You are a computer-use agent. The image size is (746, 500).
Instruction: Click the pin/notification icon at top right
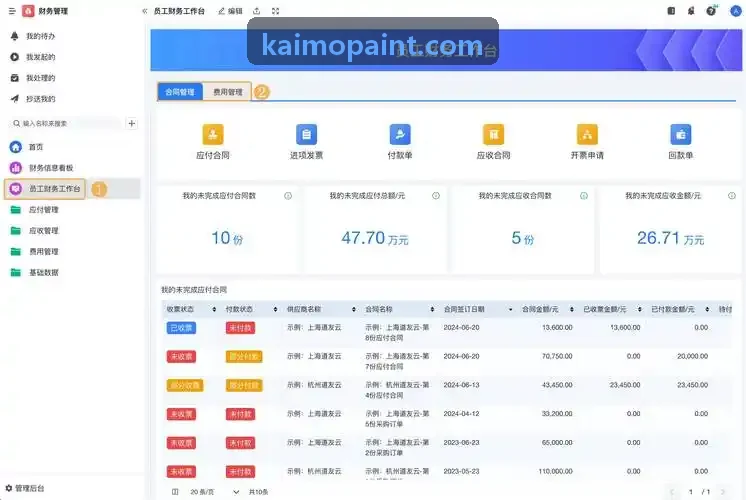(691, 10)
